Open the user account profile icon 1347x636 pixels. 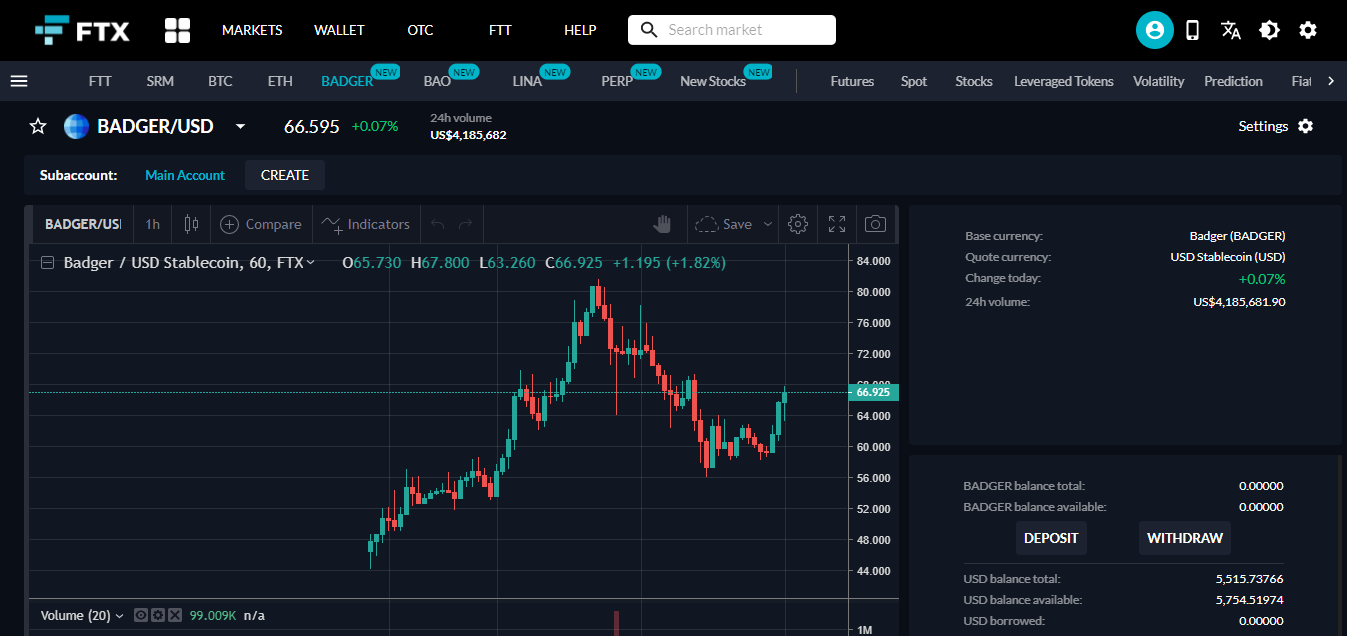(1154, 30)
